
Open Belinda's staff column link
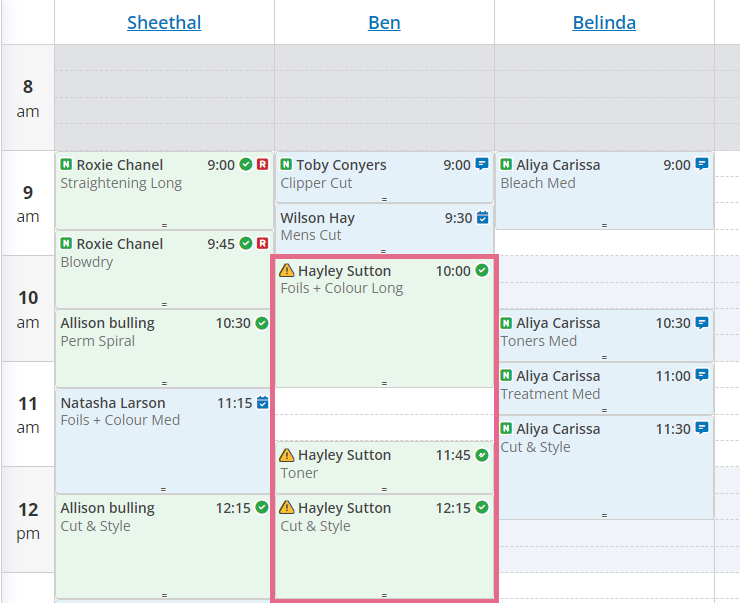click(604, 23)
